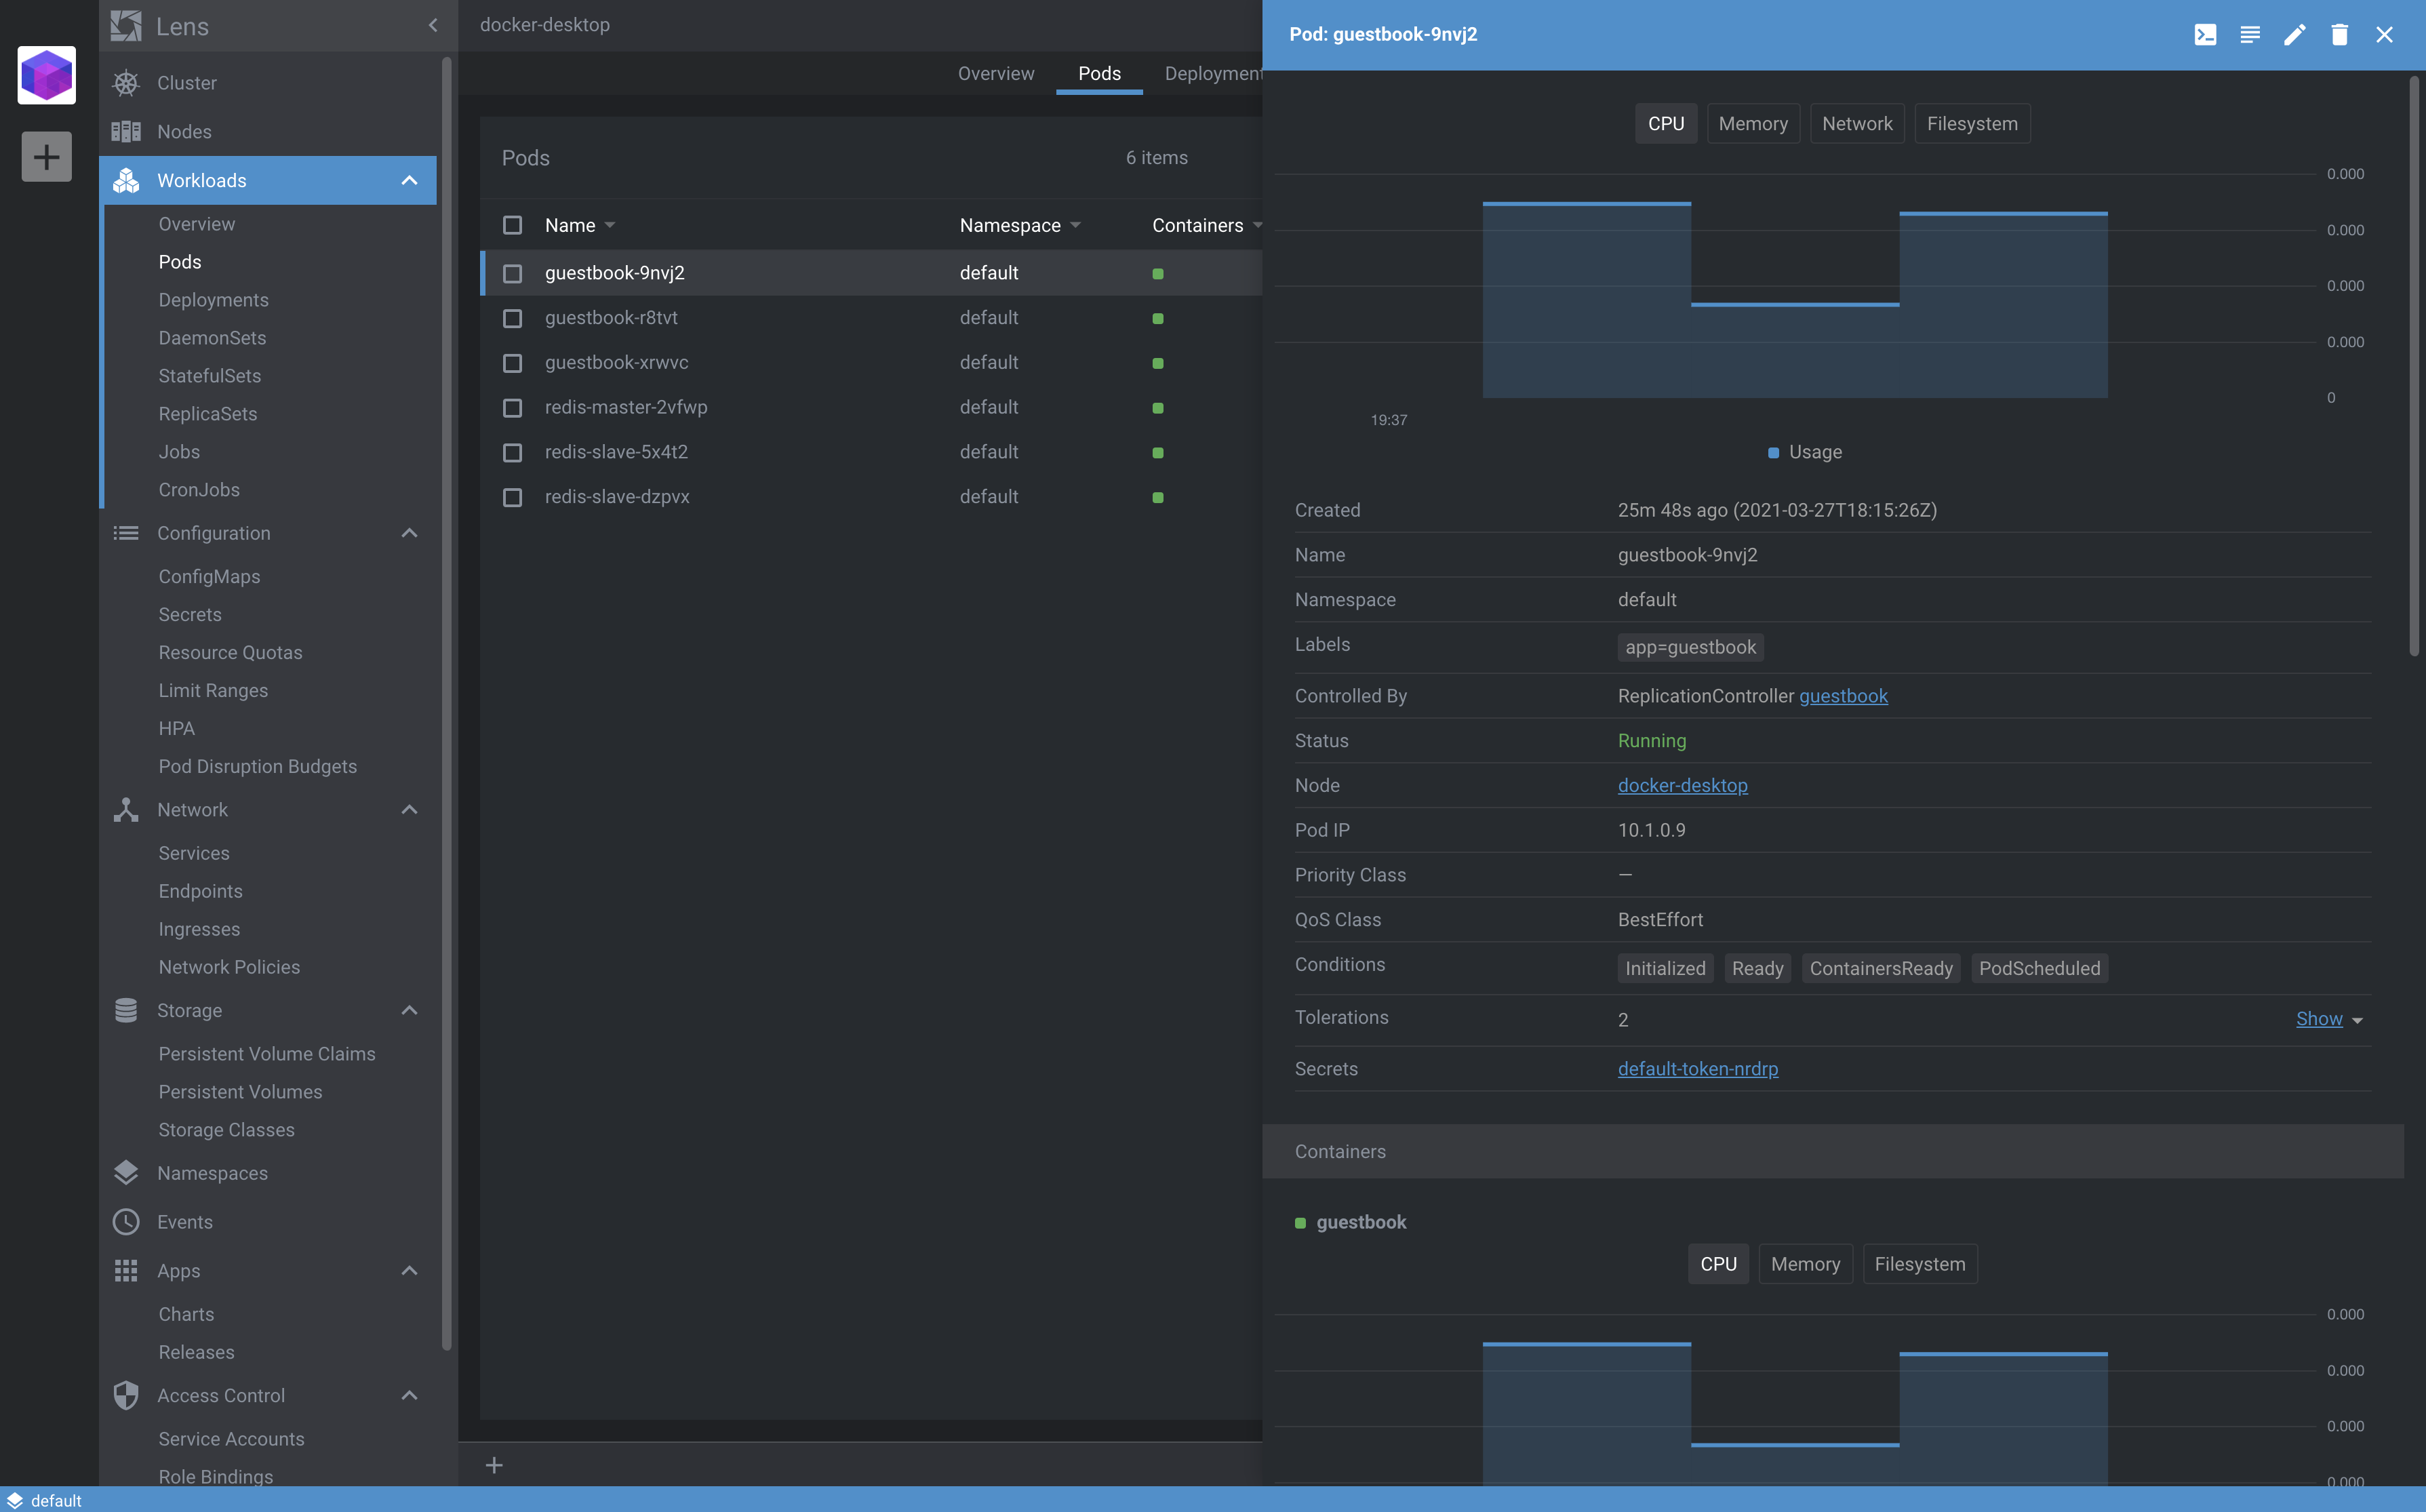
Task: Click the Configuration list icon
Action: 126,533
